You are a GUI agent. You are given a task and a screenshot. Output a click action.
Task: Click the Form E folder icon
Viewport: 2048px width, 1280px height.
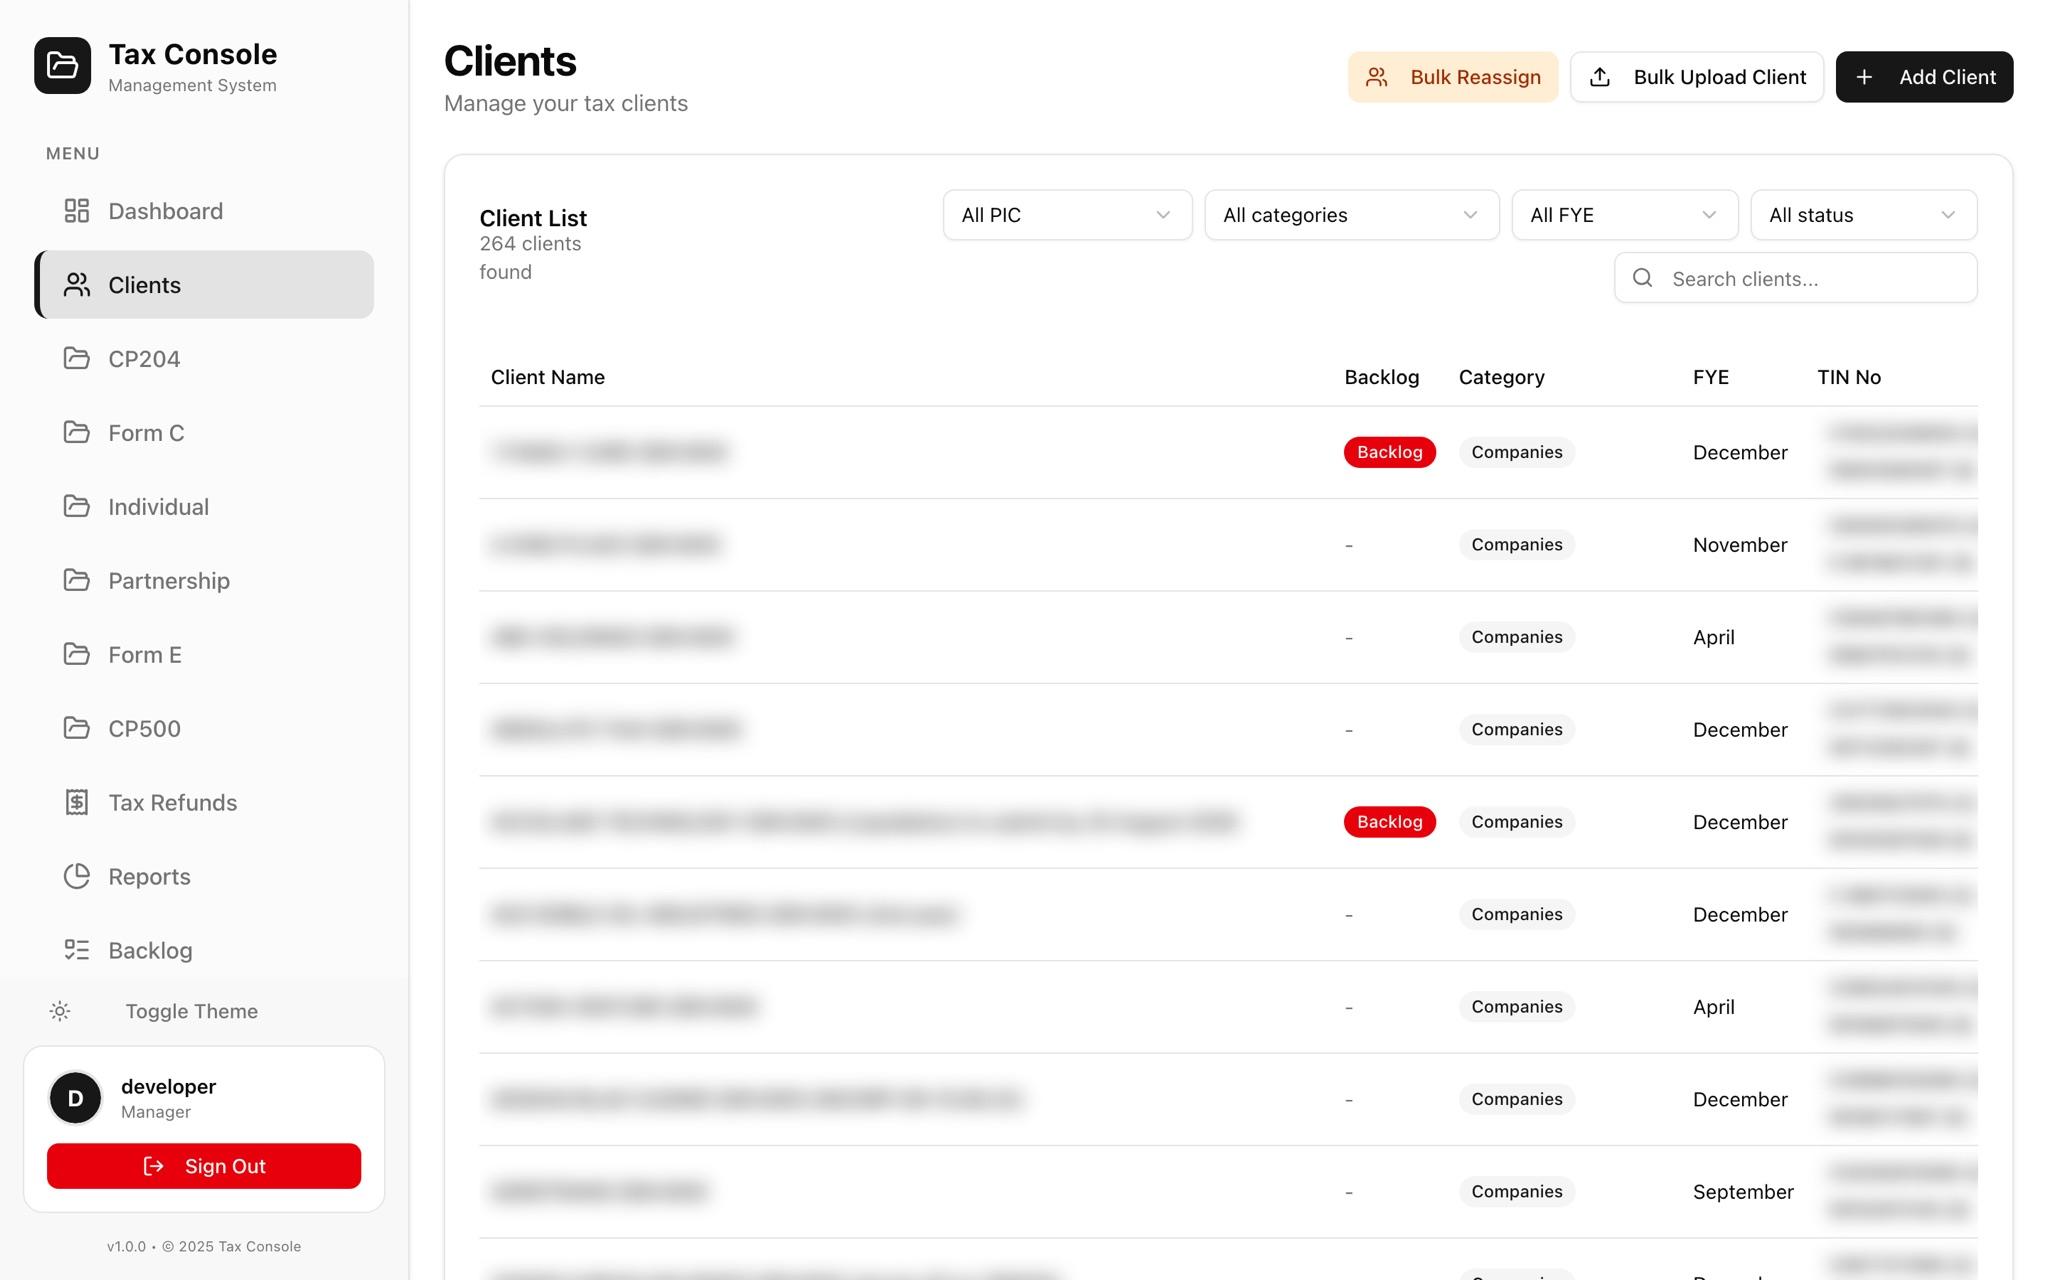coord(77,655)
